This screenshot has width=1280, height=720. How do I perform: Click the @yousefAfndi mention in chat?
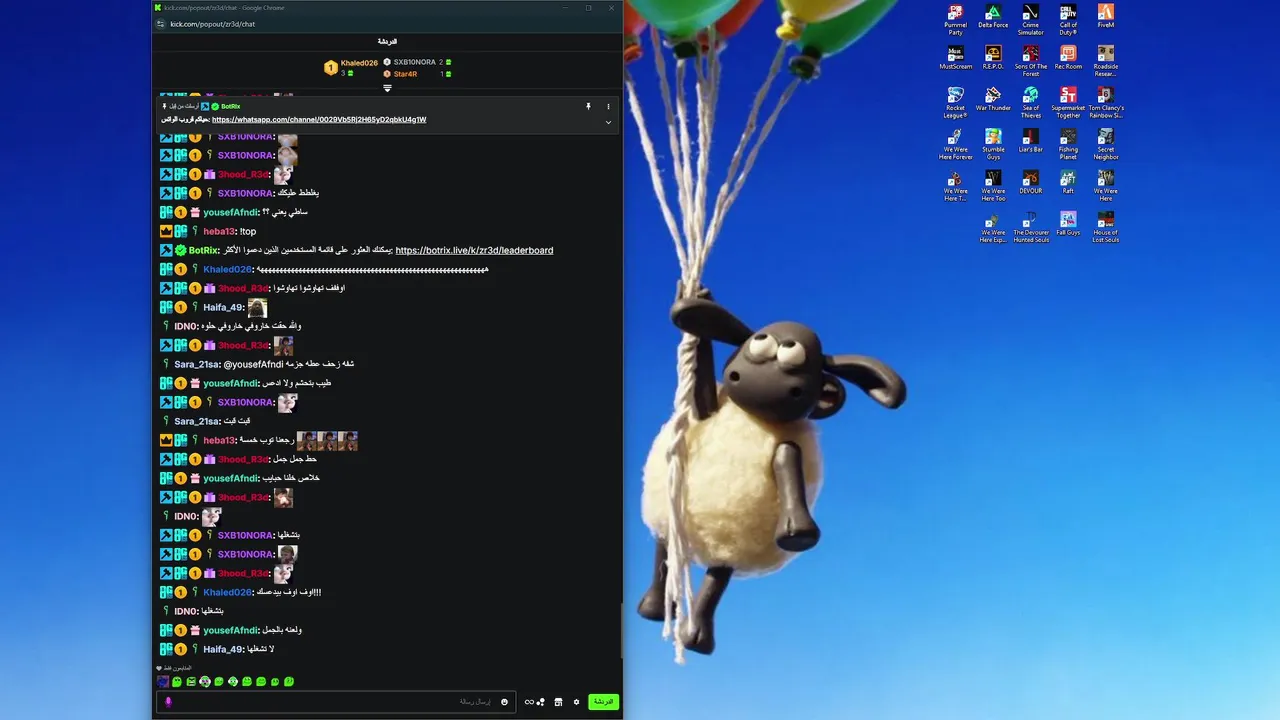click(254, 364)
